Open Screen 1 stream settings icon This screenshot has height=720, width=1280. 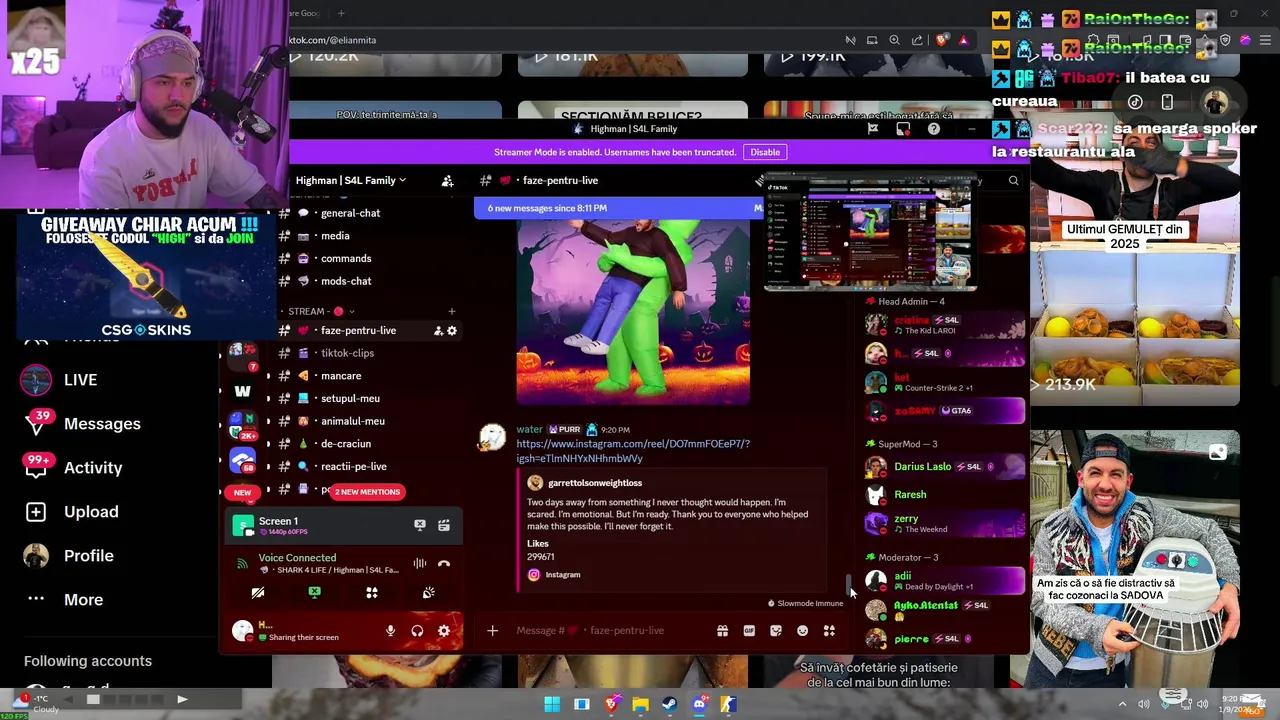pyautogui.click(x=444, y=524)
